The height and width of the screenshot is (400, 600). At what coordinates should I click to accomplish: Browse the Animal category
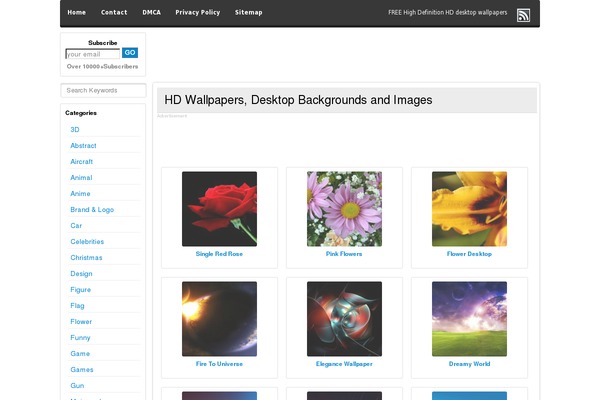pos(81,178)
